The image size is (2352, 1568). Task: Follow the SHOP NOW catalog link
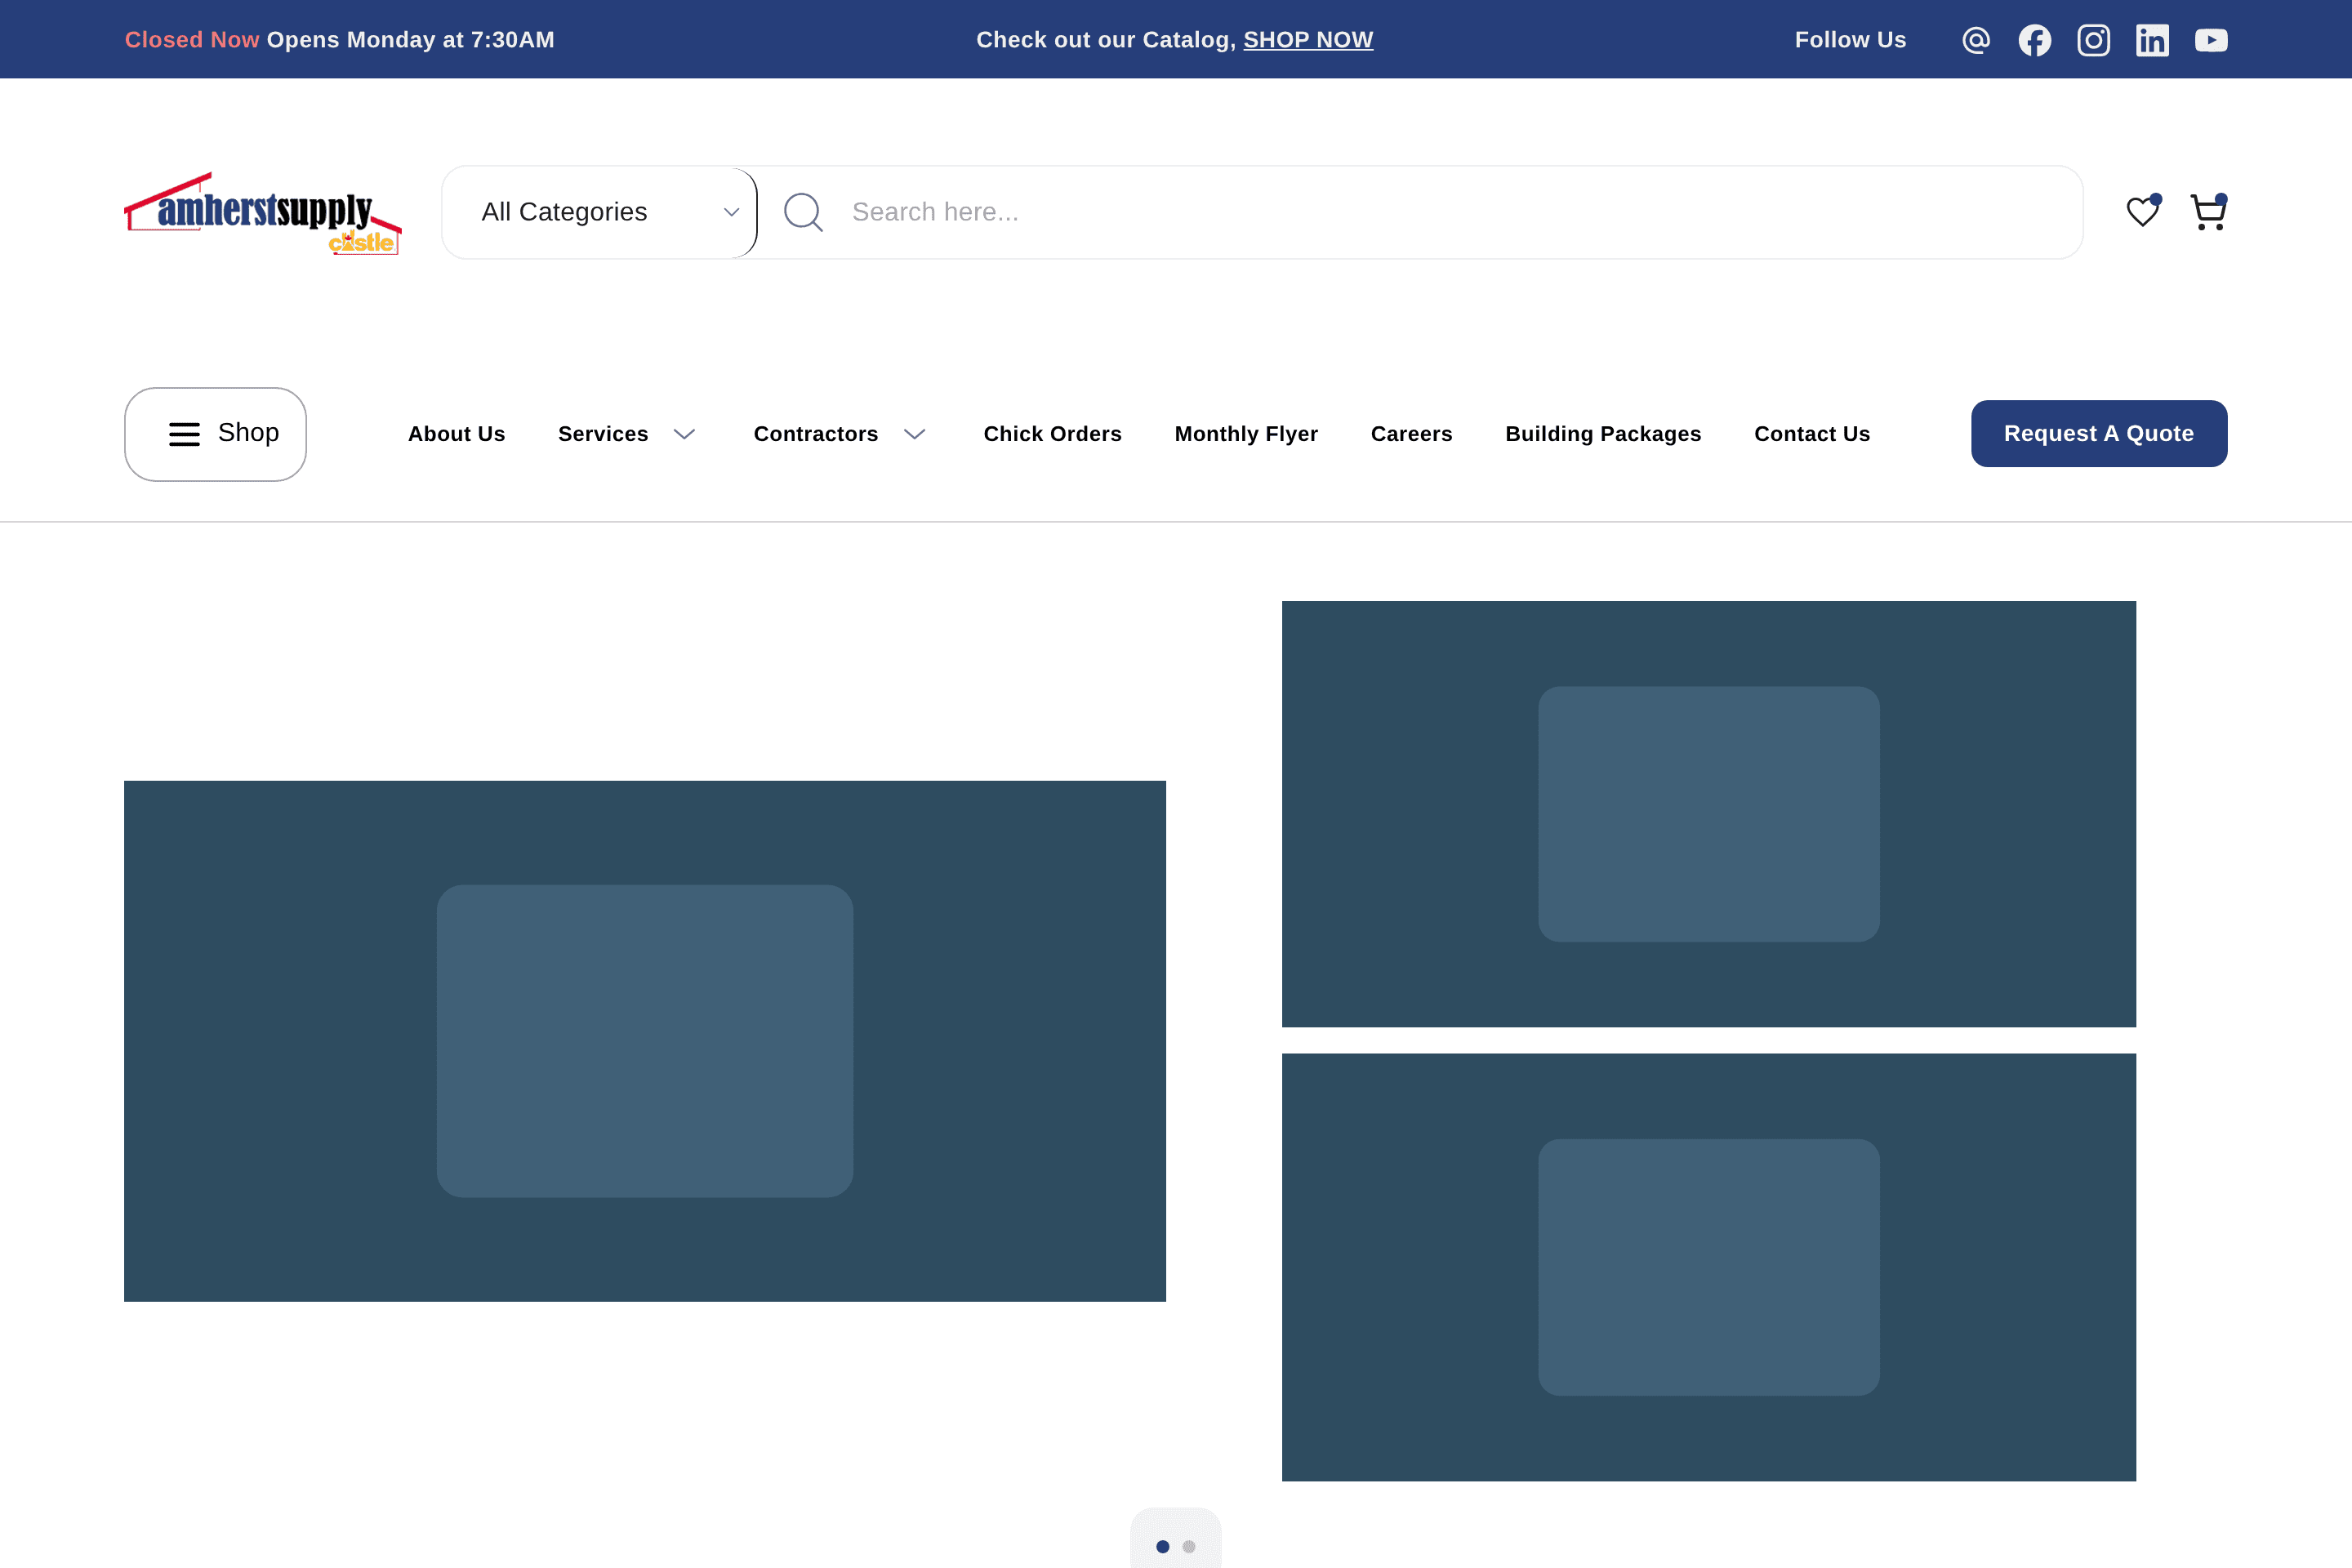click(1308, 40)
